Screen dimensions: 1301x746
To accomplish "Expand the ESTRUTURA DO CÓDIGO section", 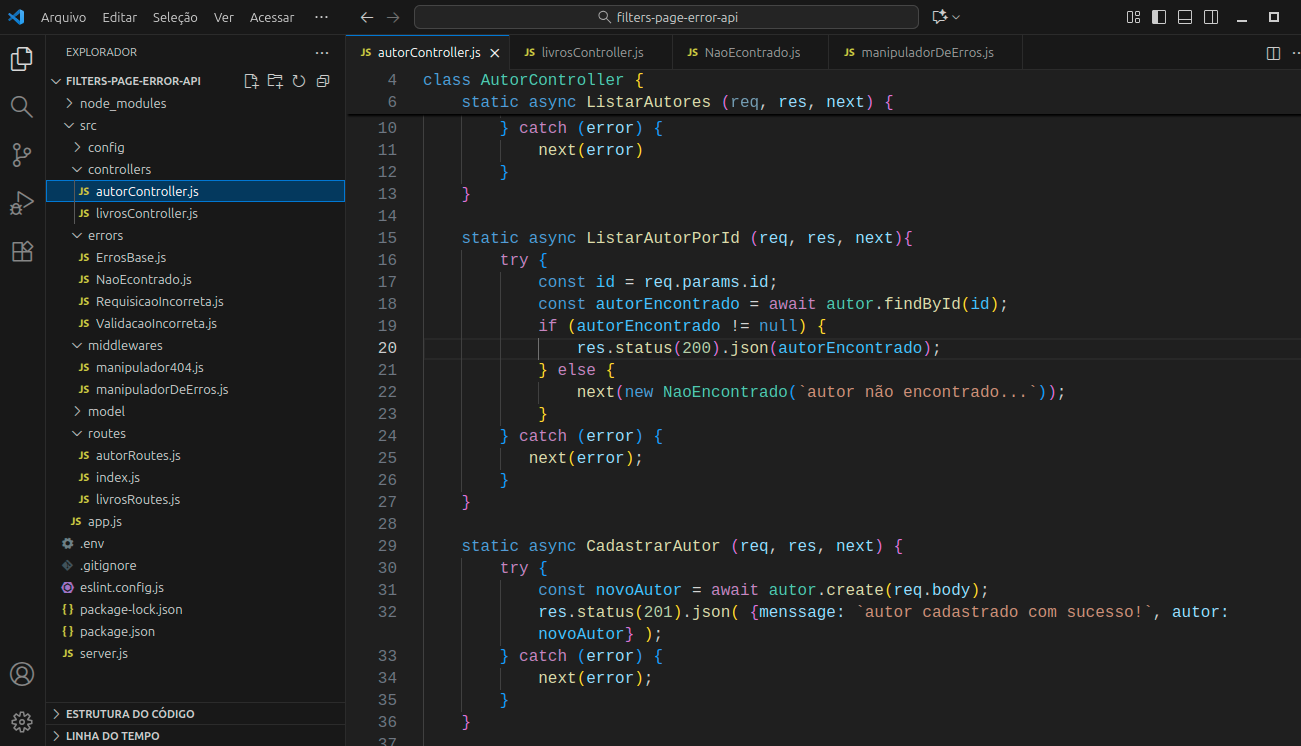I will pos(130,714).
